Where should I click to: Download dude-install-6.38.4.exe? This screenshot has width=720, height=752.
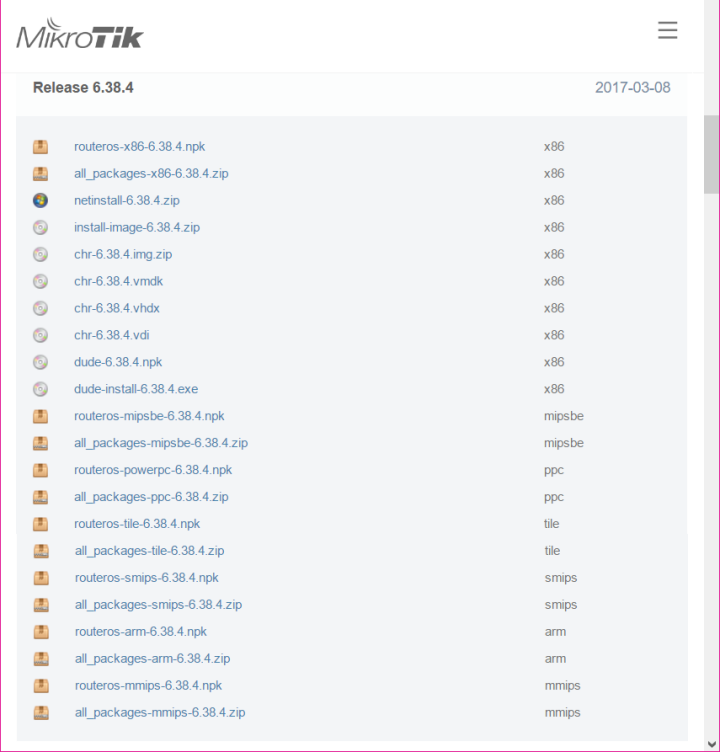(x=136, y=388)
